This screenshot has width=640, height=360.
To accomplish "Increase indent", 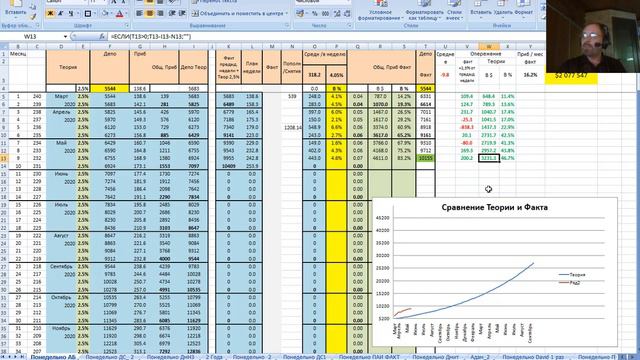I will [x=182, y=13].
